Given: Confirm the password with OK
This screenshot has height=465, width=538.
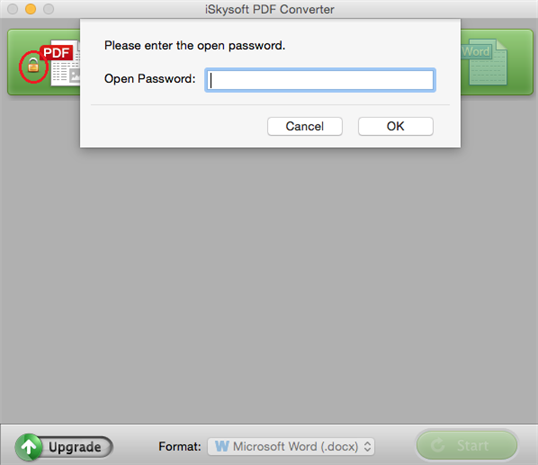Looking at the screenshot, I should click(x=396, y=126).
